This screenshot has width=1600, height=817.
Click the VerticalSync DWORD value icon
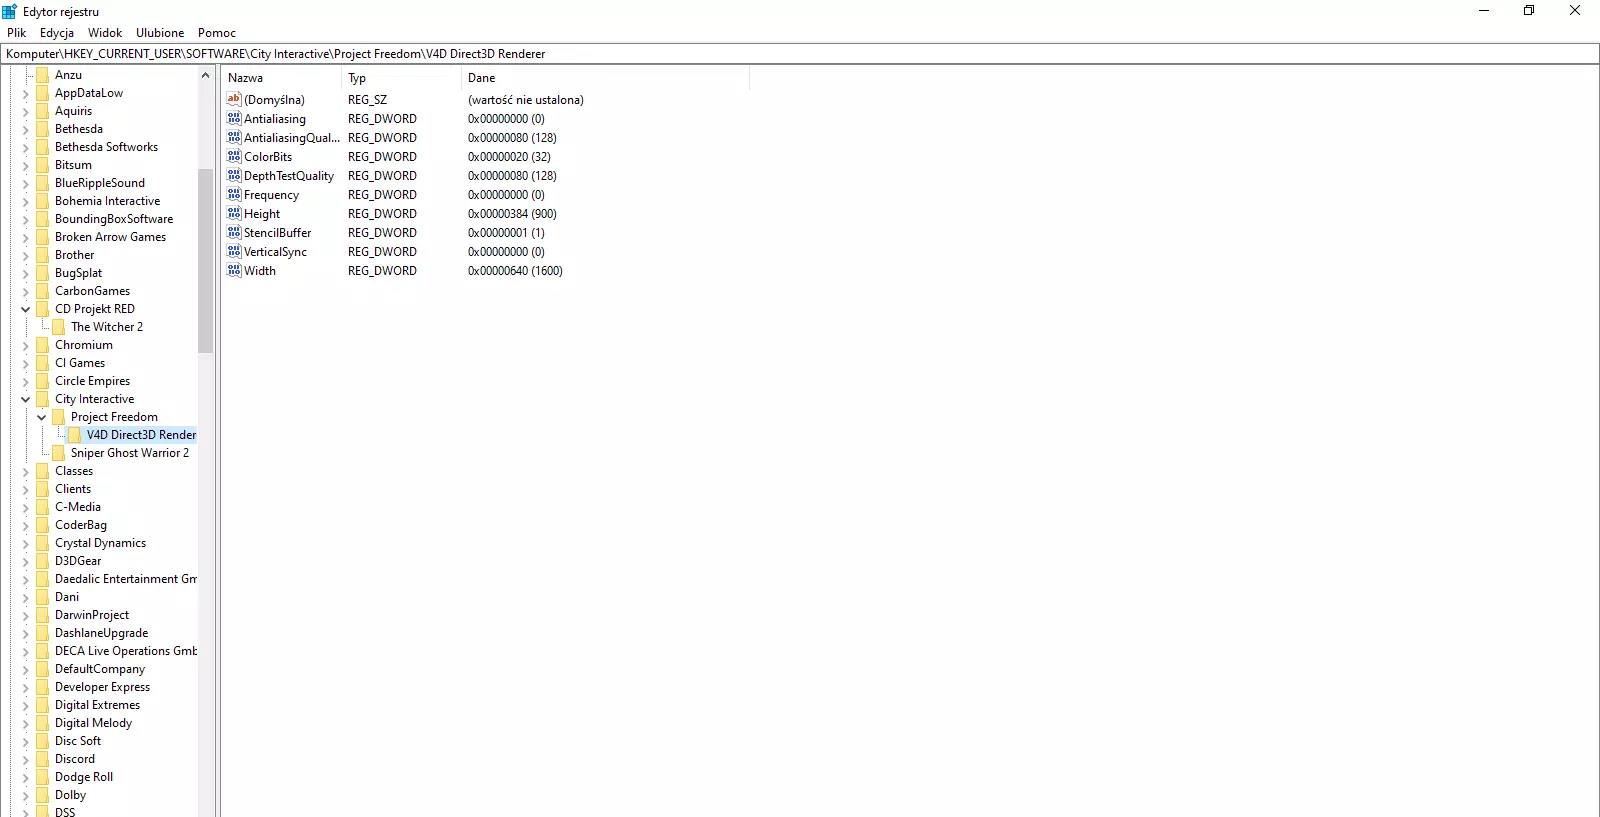tap(234, 251)
